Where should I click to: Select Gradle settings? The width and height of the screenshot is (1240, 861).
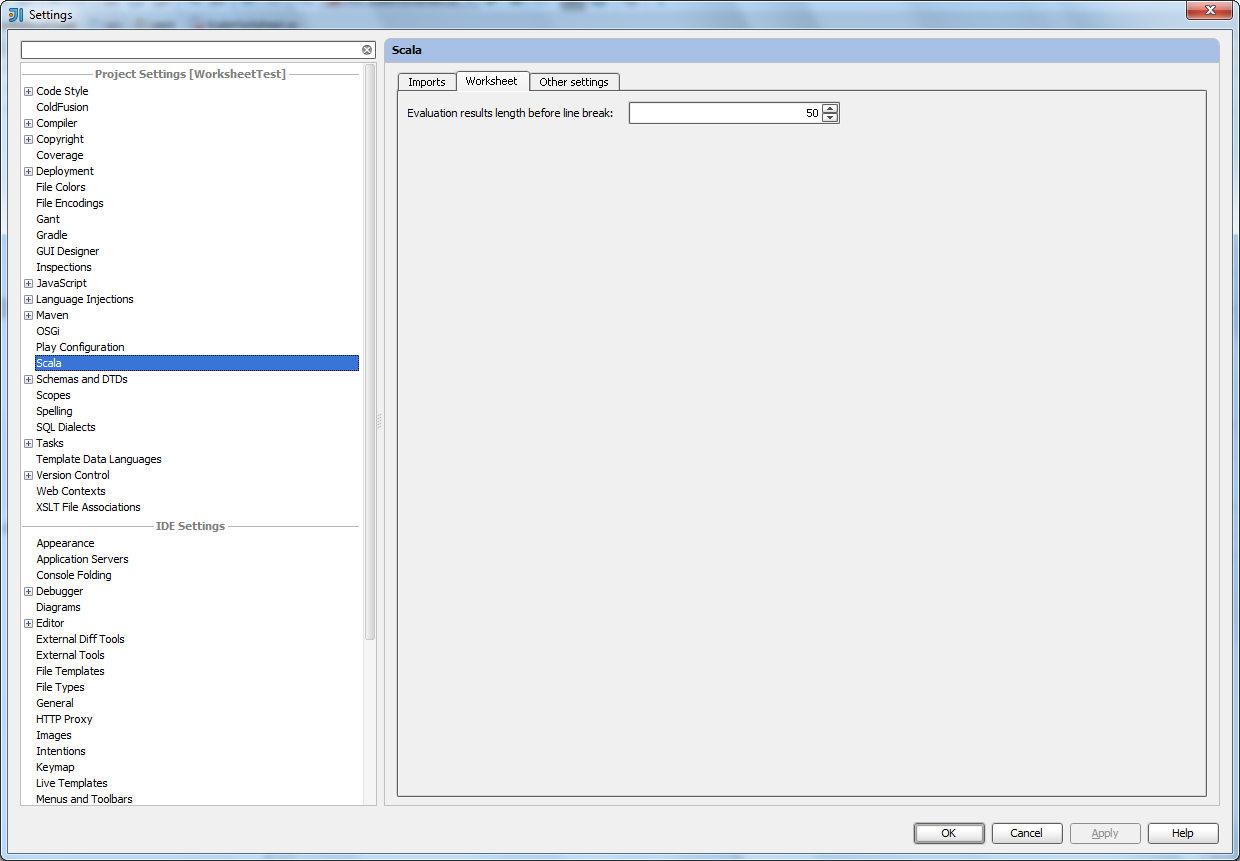[x=52, y=235]
